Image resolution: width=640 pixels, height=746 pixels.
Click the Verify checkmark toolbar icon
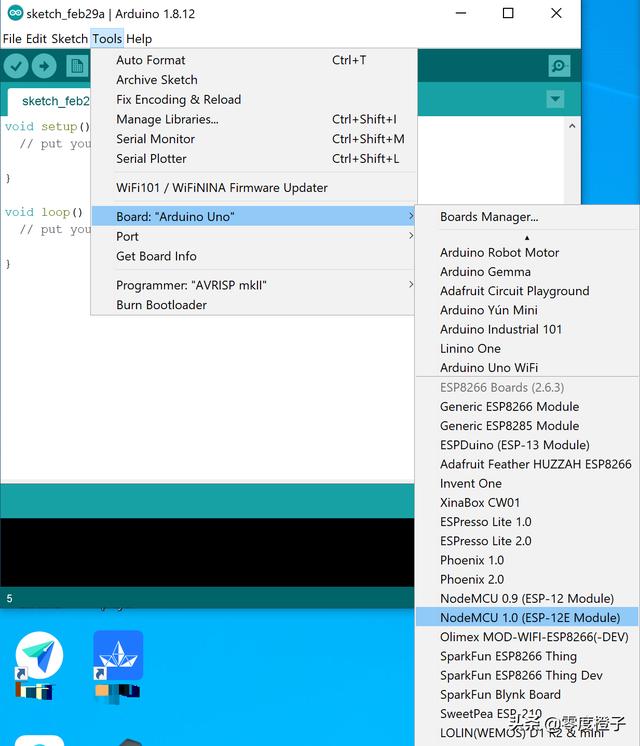click(x=16, y=66)
